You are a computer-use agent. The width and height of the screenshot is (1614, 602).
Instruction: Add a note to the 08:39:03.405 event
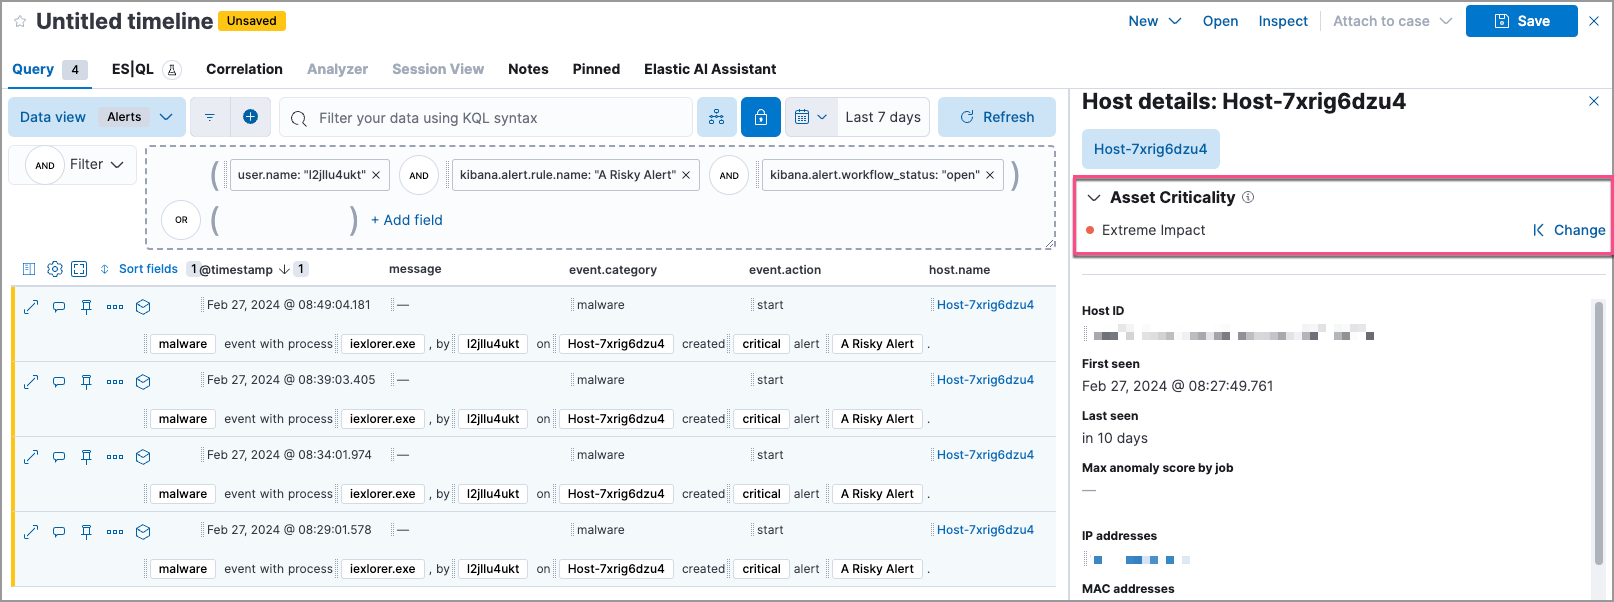coord(59,381)
